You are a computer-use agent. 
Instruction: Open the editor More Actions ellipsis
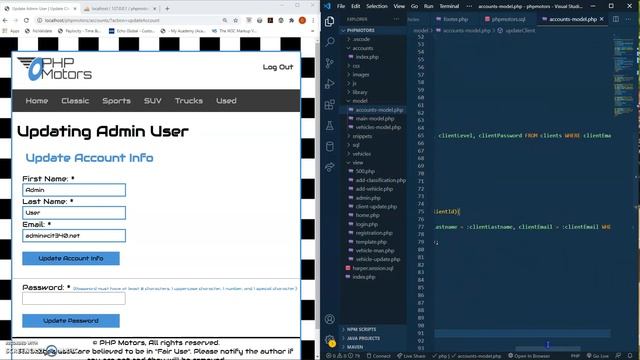(628, 19)
